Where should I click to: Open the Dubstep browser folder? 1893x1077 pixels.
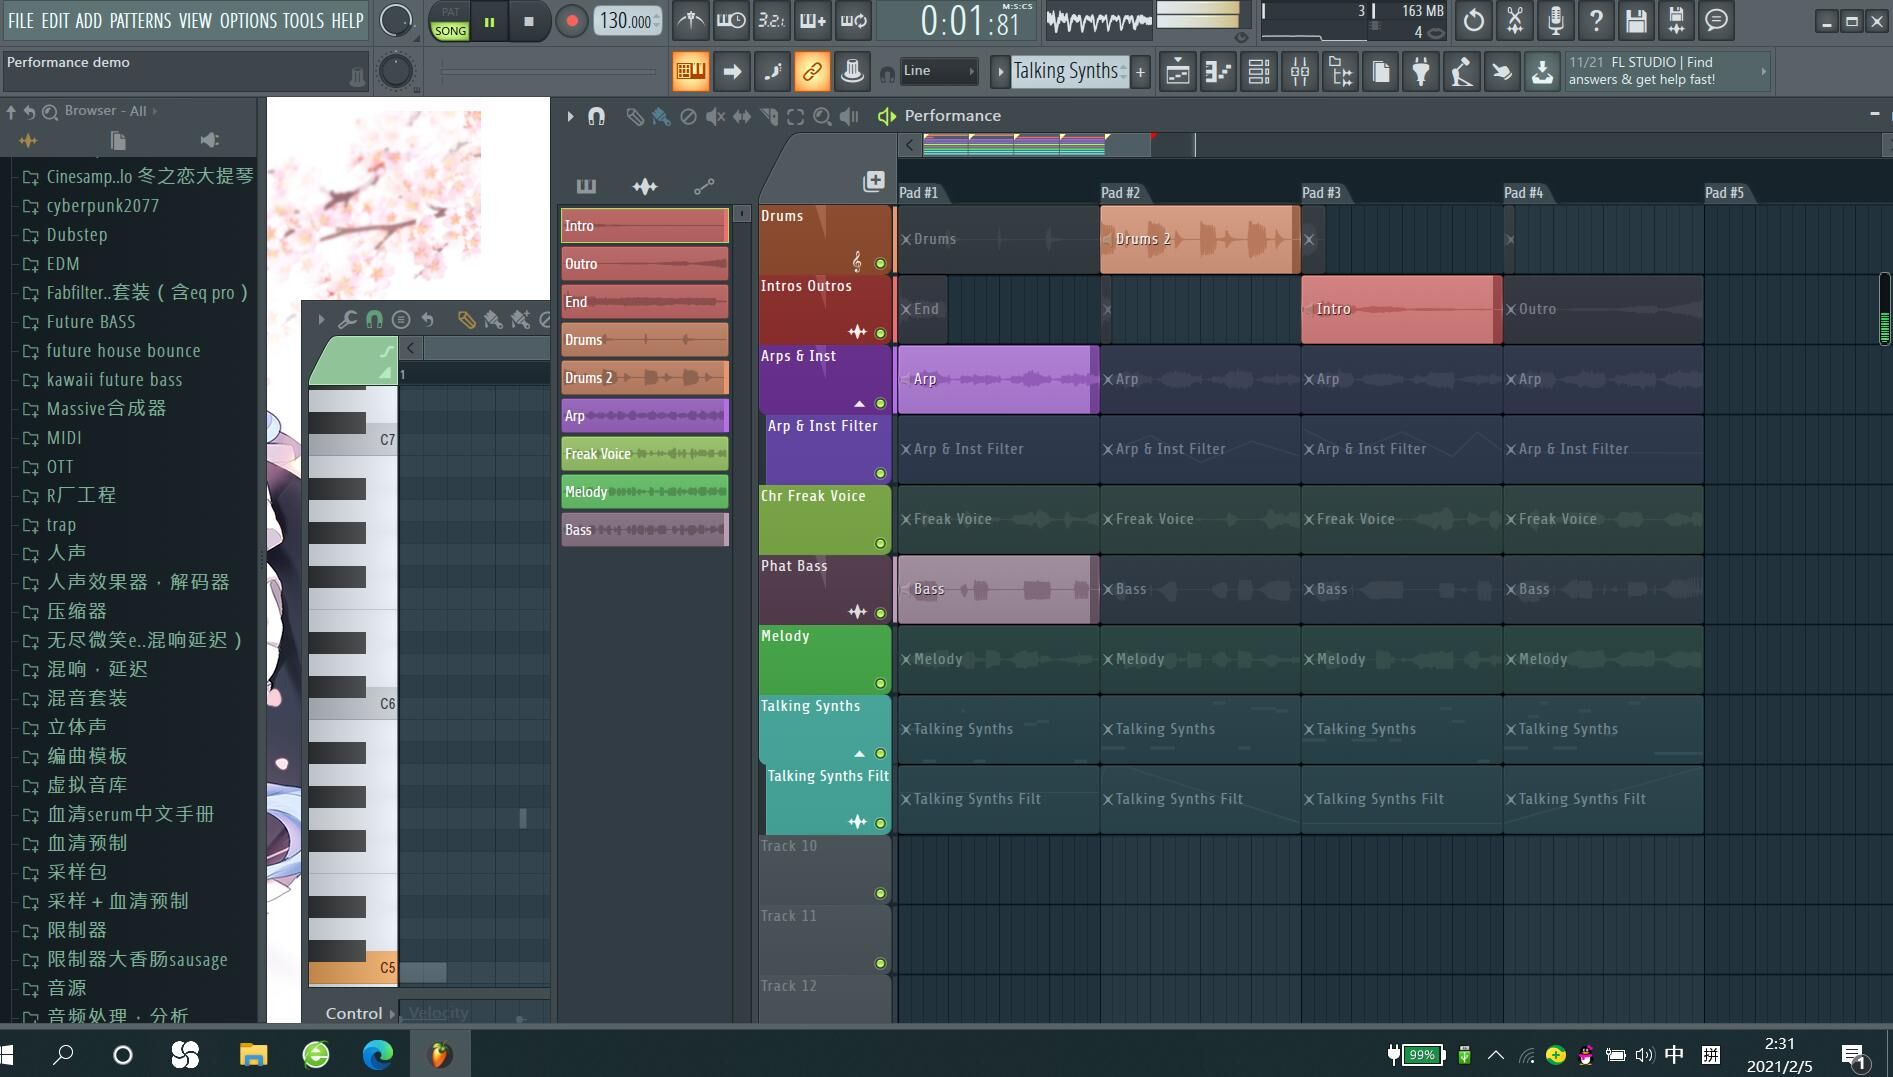[x=77, y=235]
